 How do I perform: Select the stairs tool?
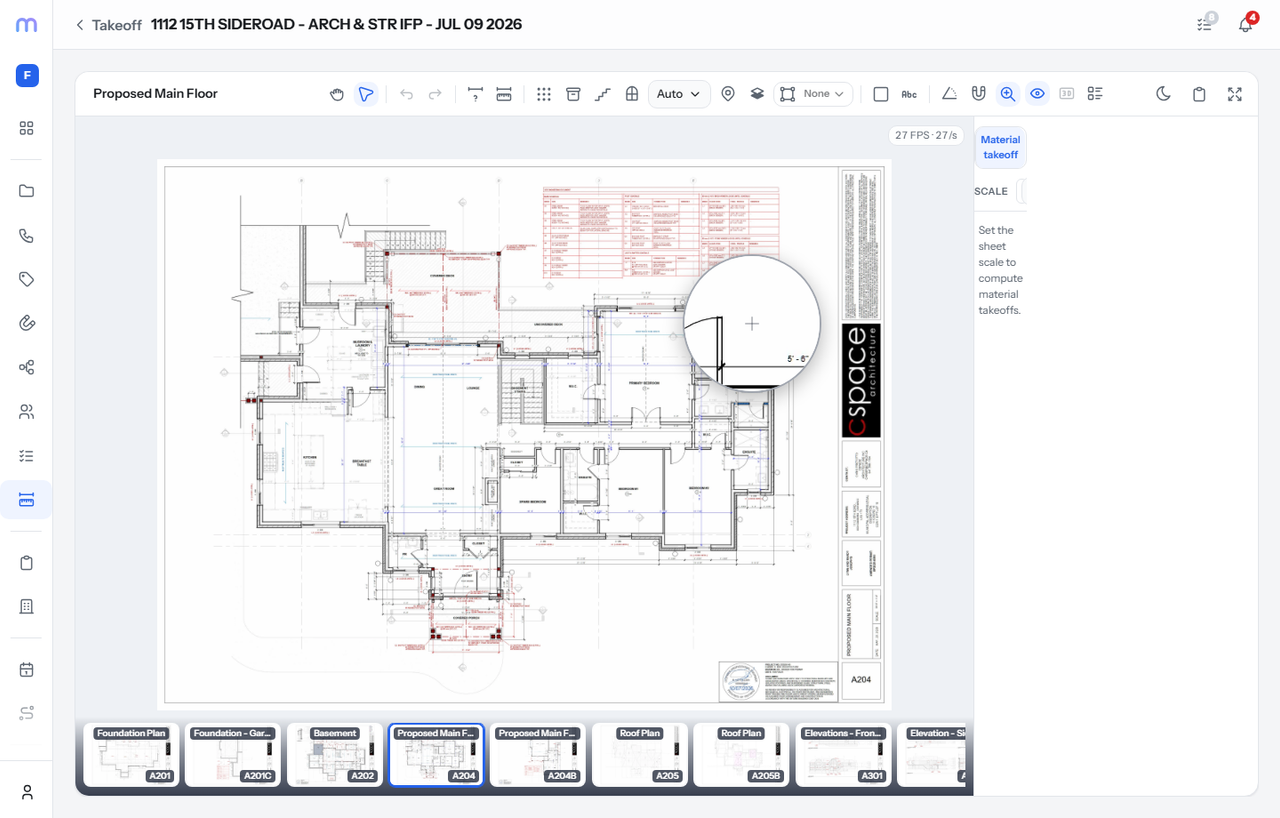[x=602, y=94]
